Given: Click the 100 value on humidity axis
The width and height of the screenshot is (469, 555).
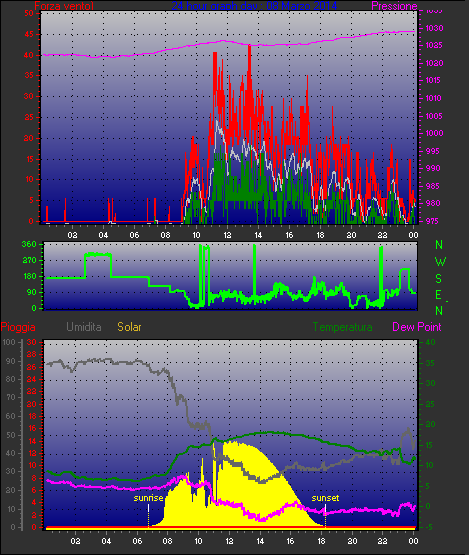Looking at the screenshot, I should (9, 342).
